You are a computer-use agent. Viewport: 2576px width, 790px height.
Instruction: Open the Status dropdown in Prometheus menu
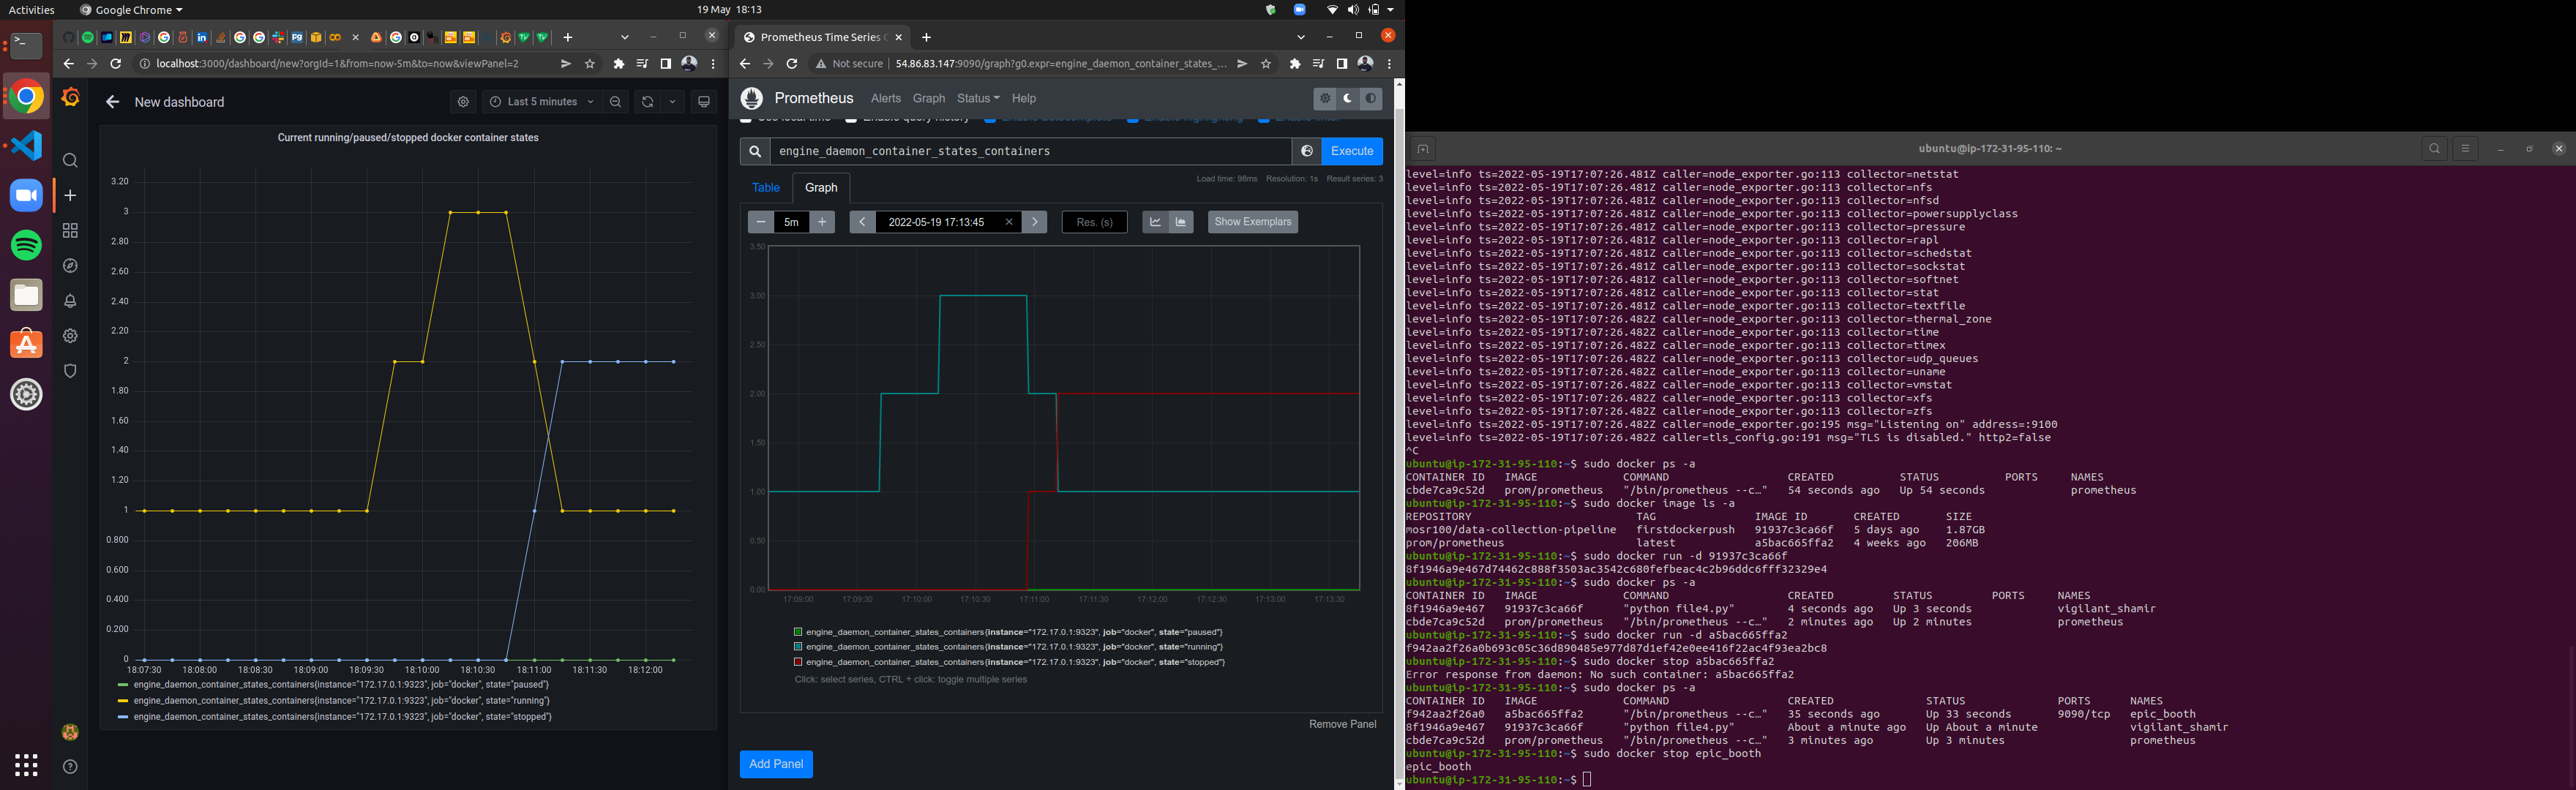coord(977,98)
